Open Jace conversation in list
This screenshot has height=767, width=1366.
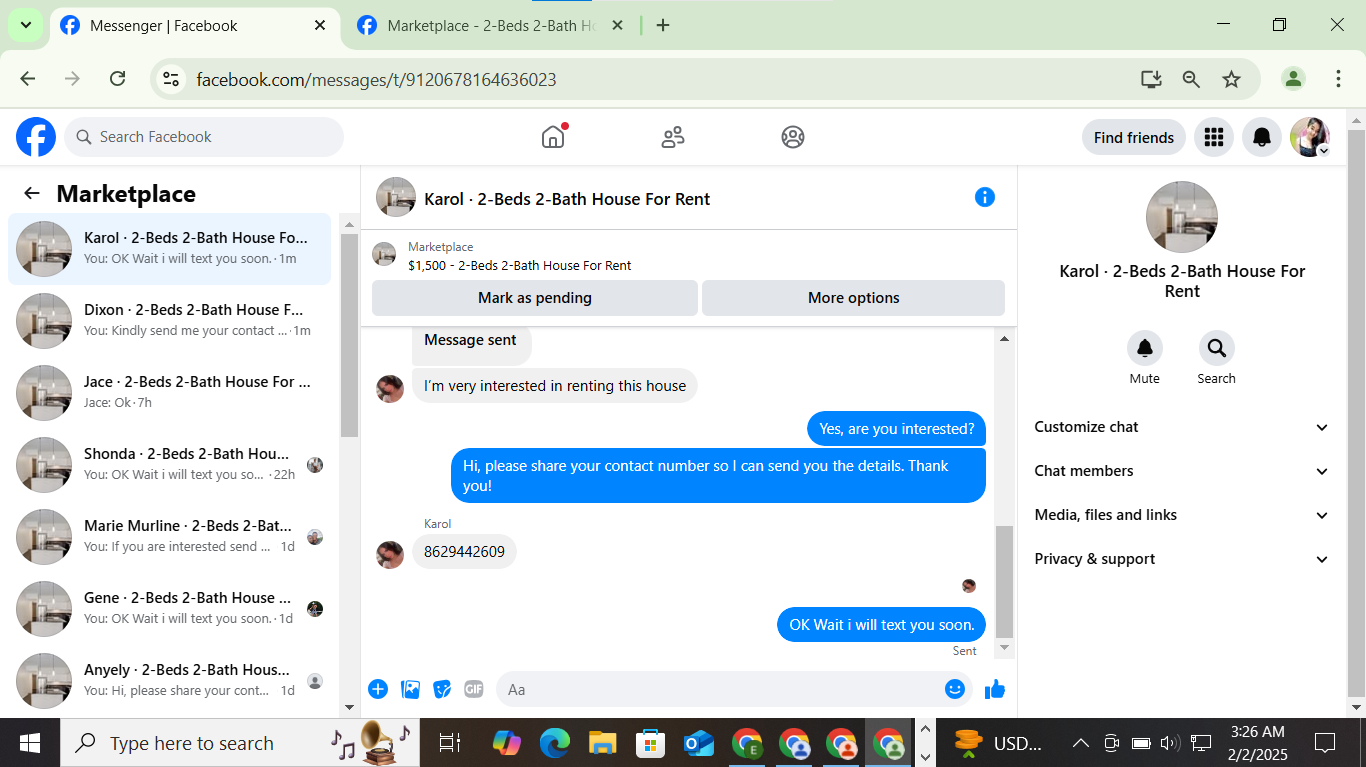click(x=170, y=392)
